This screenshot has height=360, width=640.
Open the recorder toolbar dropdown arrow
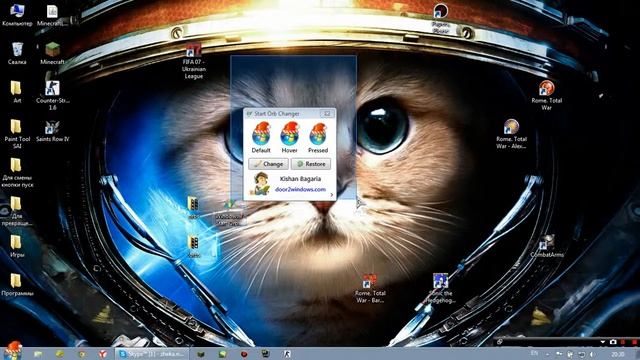pos(603,342)
